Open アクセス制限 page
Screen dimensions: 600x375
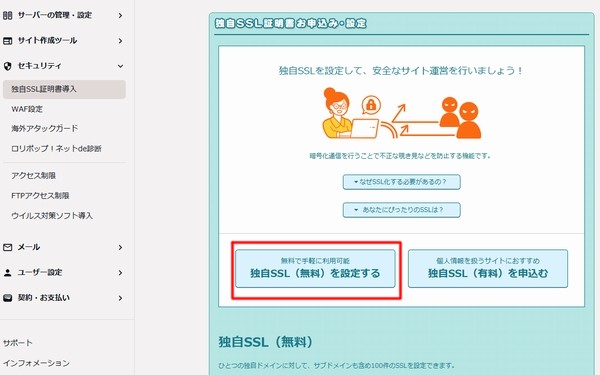(34, 176)
